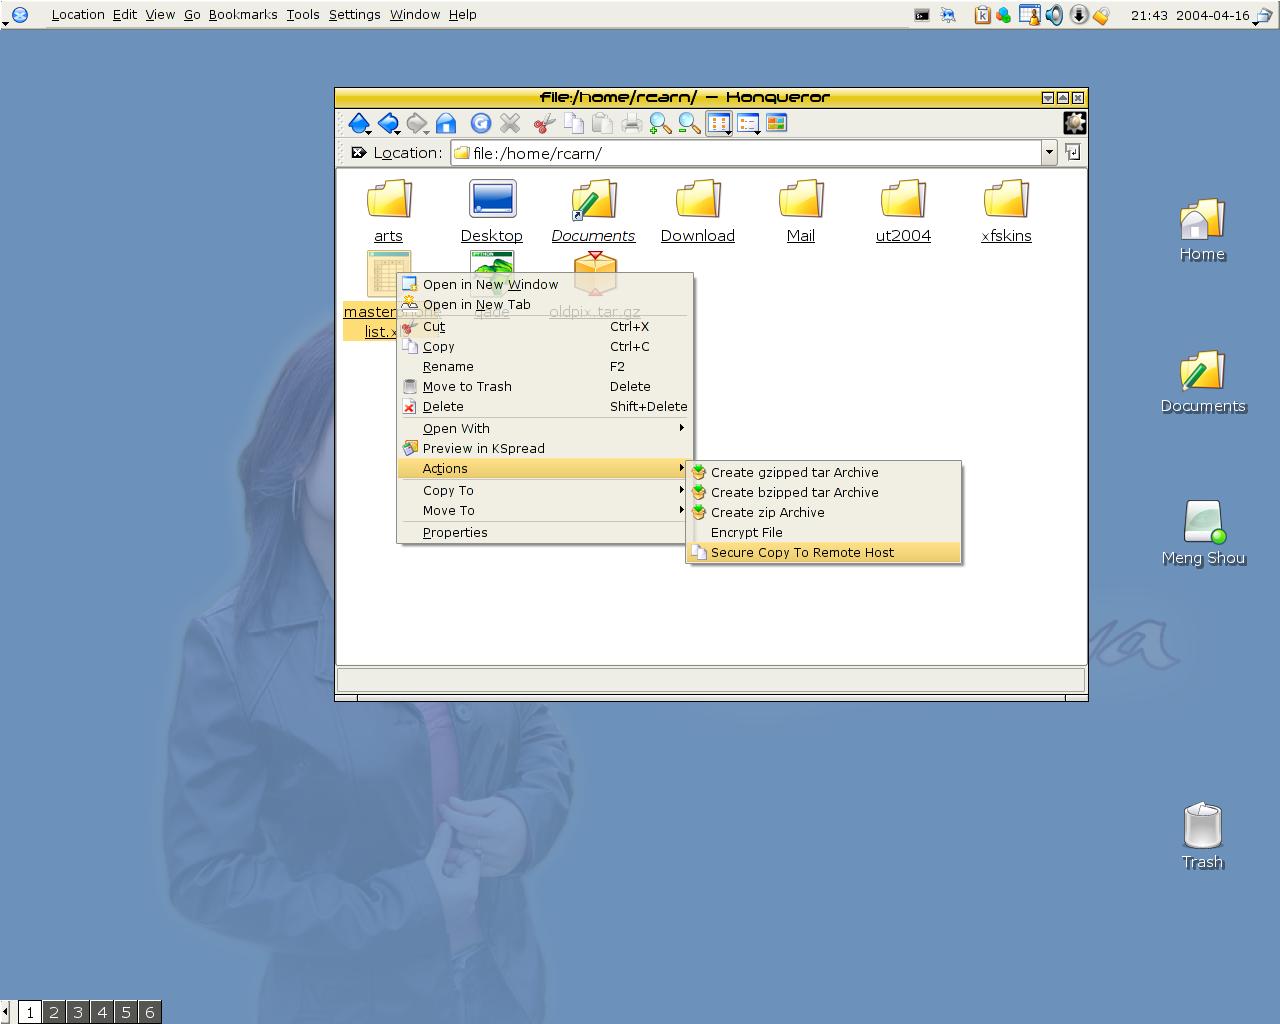This screenshot has height=1024, width=1280.
Task: Click the Back navigation arrow
Action: [388, 123]
